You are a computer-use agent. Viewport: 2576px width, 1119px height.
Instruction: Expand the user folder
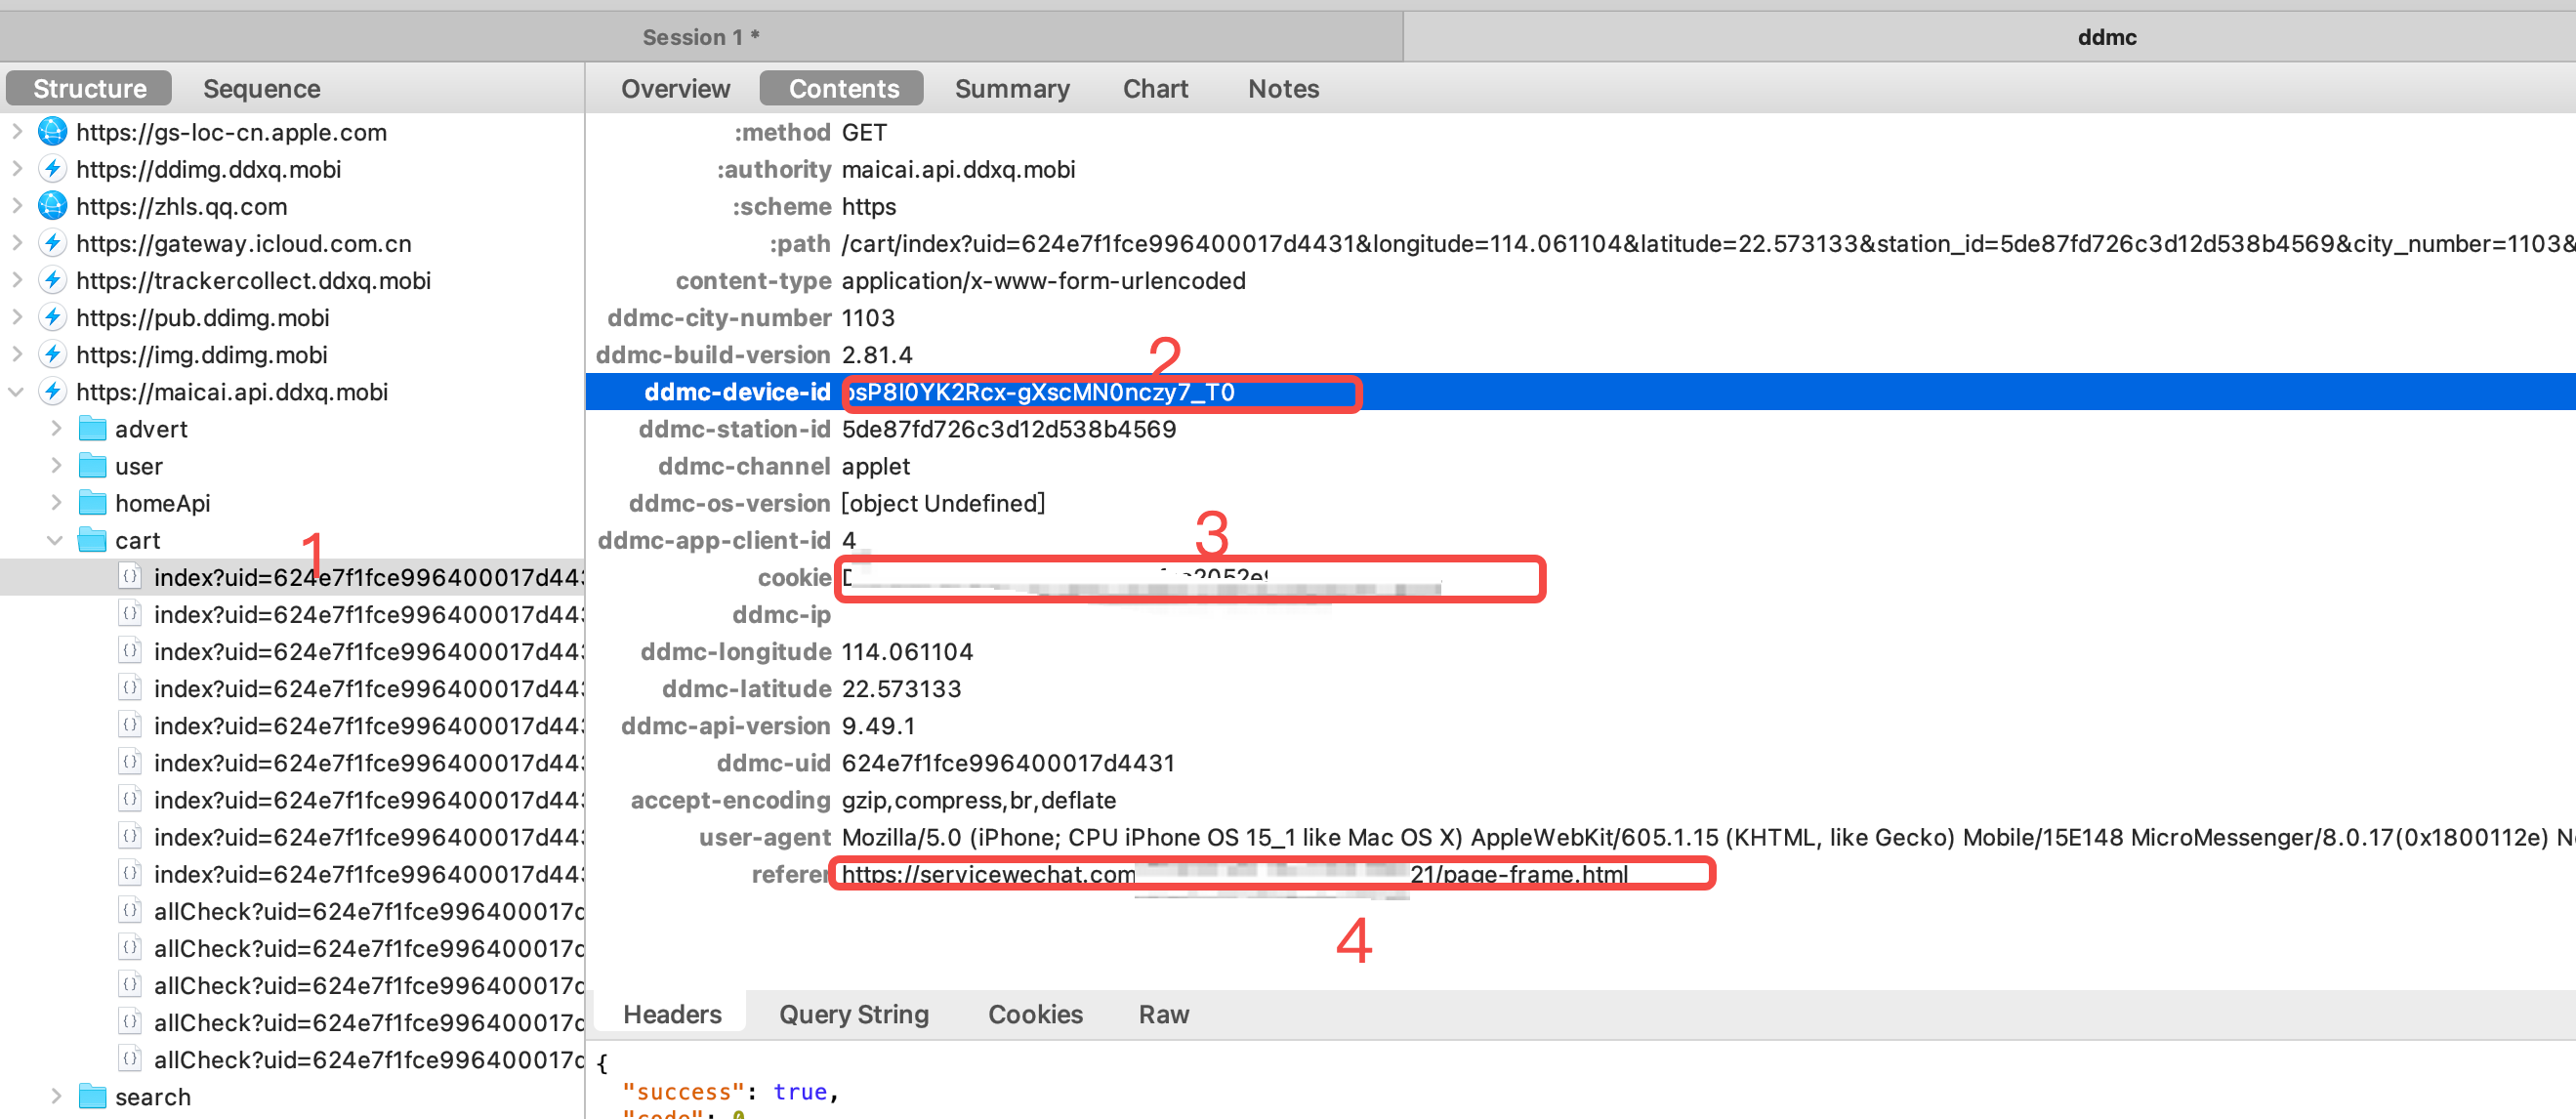click(x=56, y=466)
